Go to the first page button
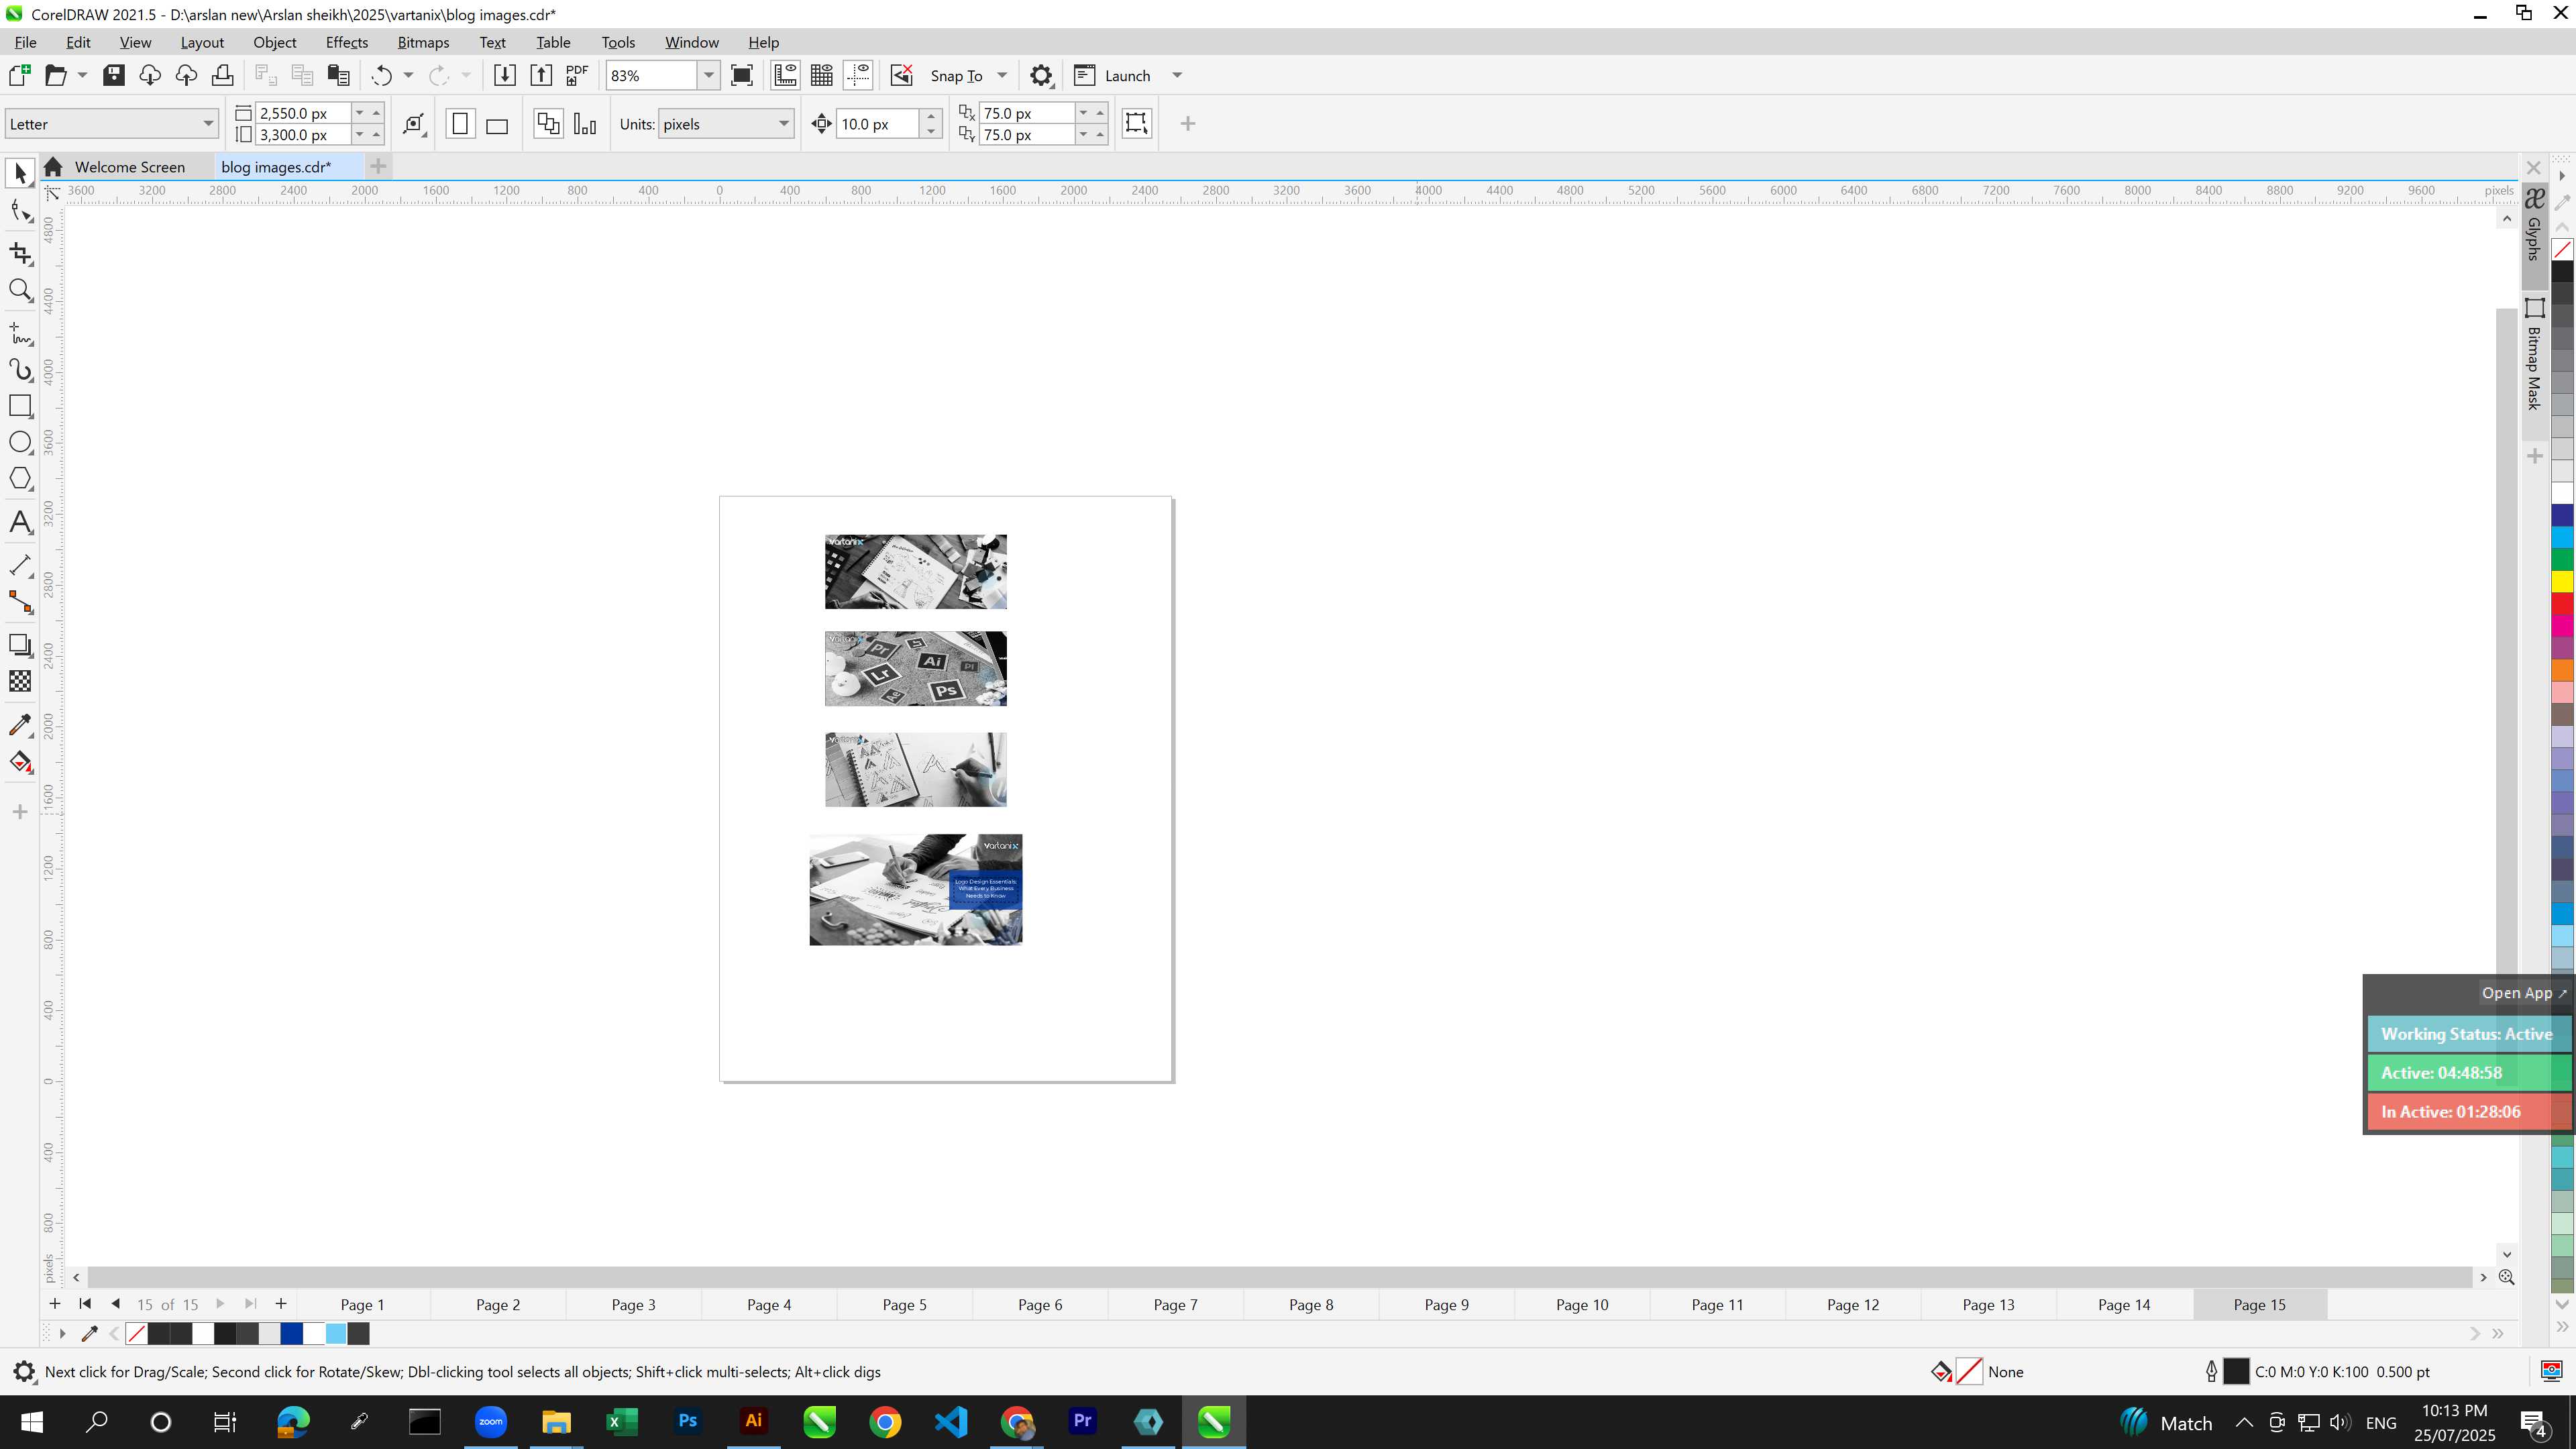This screenshot has width=2576, height=1449. point(85,1303)
